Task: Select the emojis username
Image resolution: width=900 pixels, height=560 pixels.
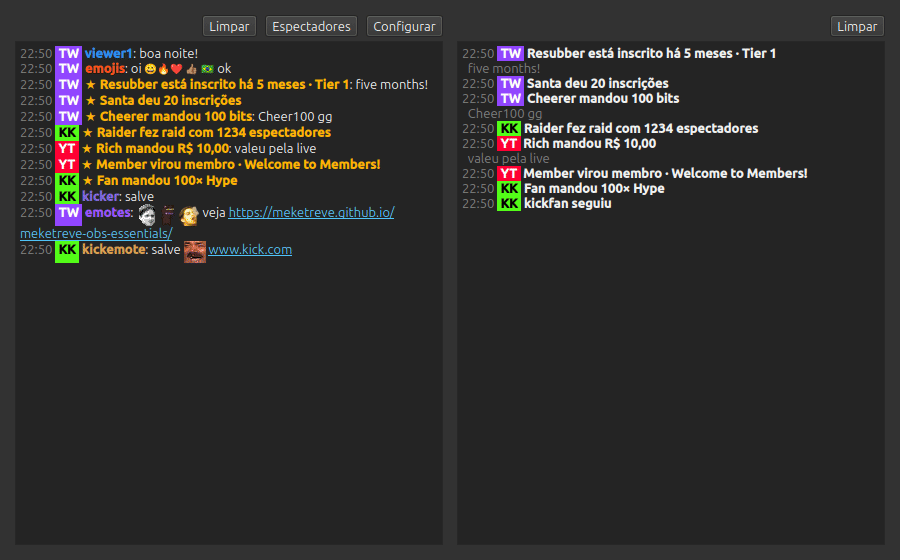Action: pyautogui.click(x=105, y=69)
